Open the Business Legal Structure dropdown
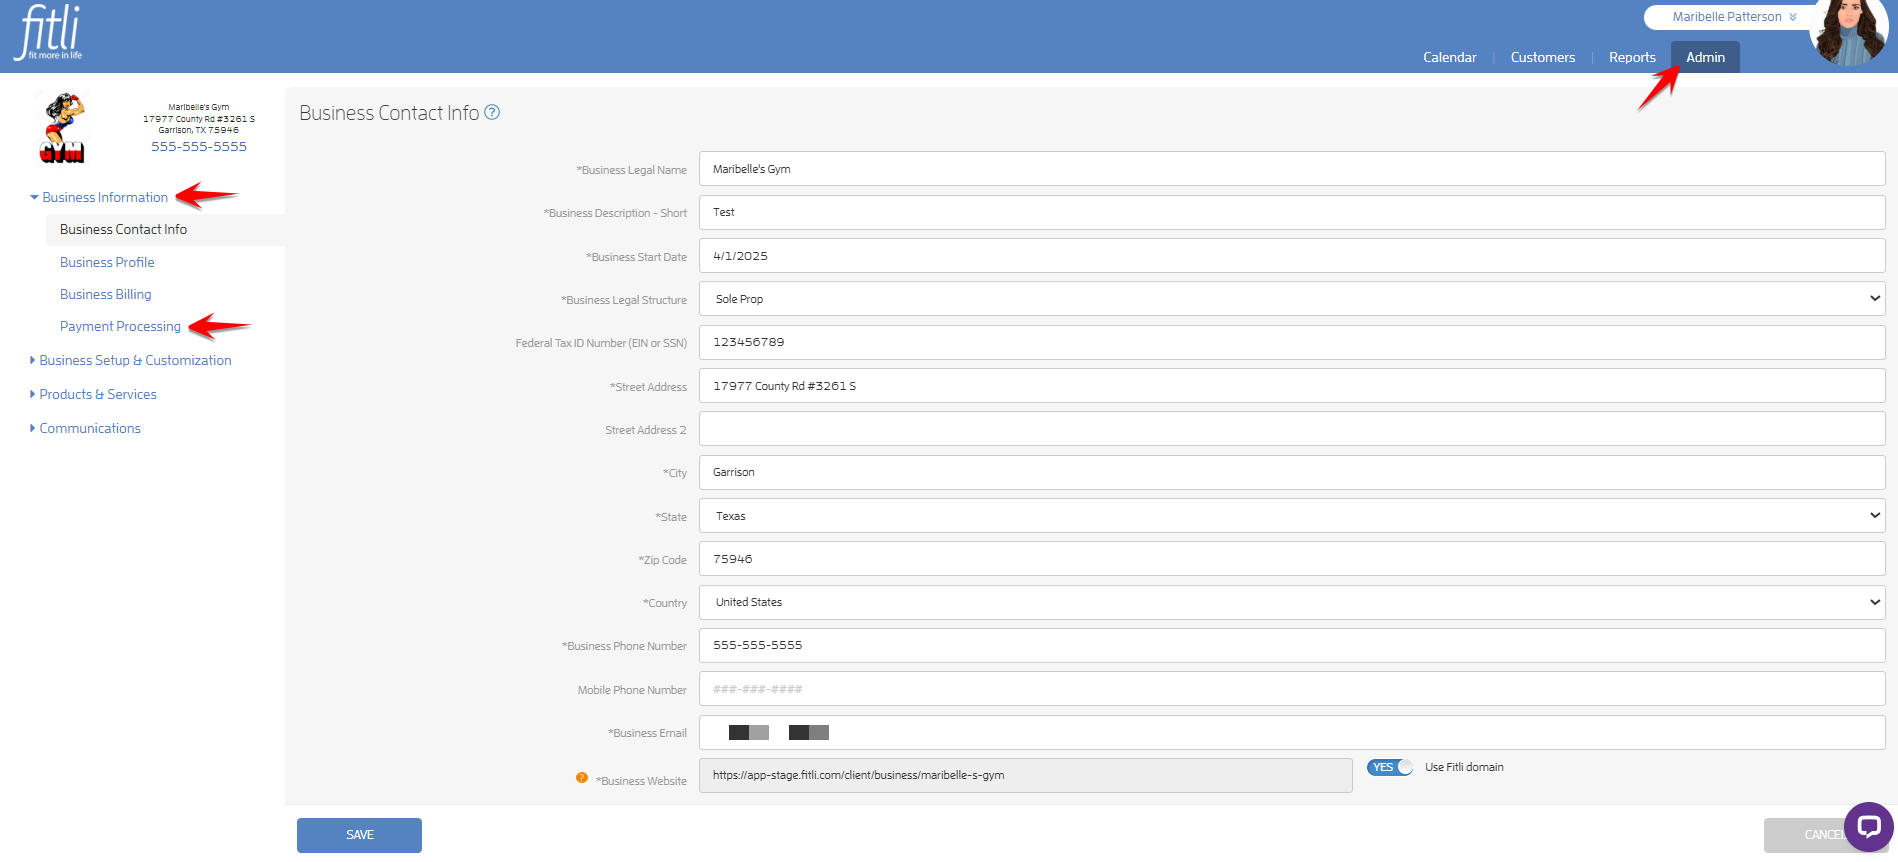 [1292, 299]
